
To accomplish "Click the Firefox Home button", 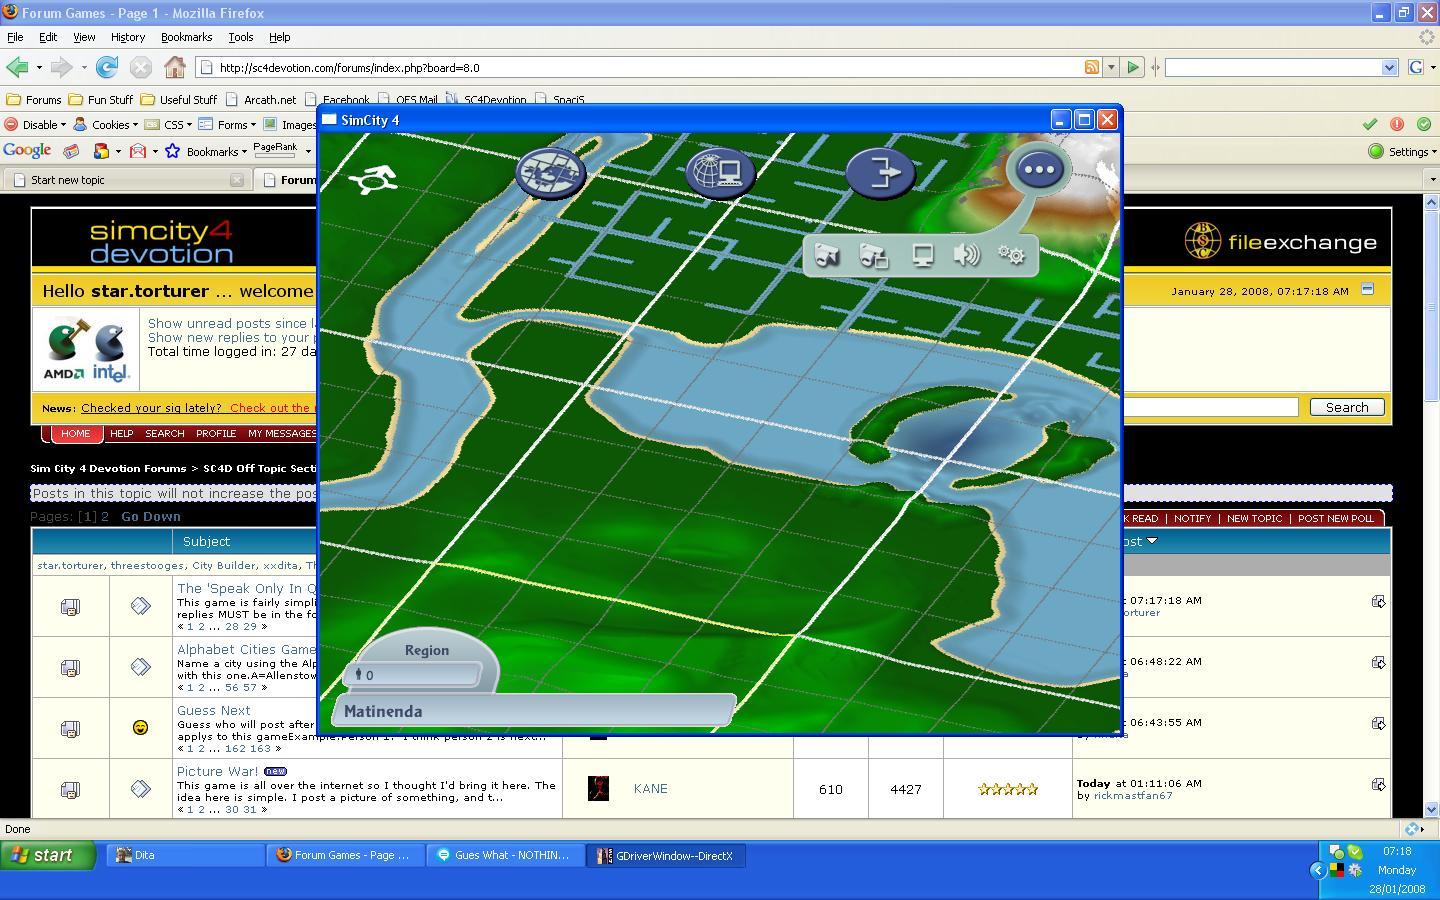I will 175,67.
